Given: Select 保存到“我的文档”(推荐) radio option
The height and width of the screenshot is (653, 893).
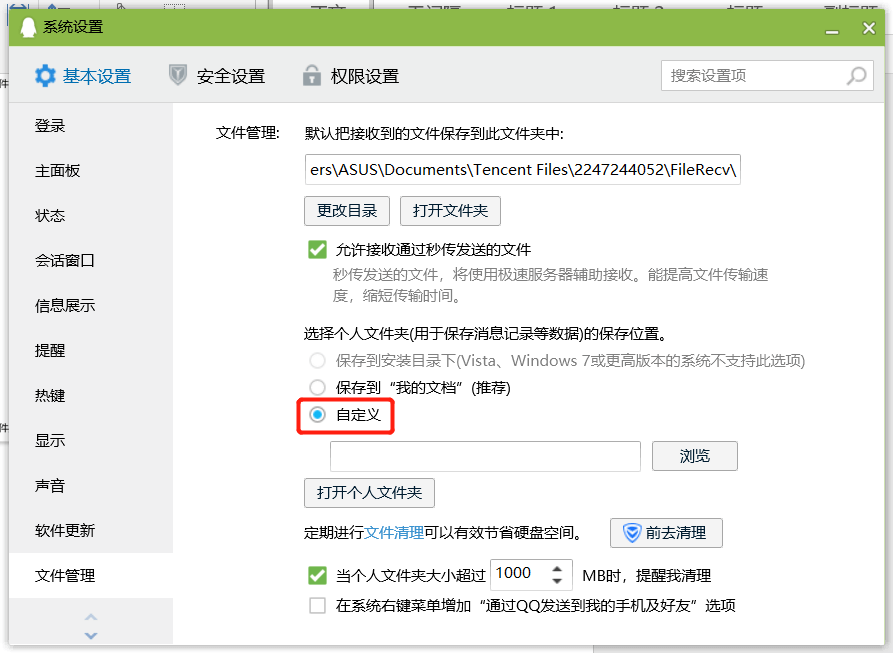Looking at the screenshot, I should 317,388.
